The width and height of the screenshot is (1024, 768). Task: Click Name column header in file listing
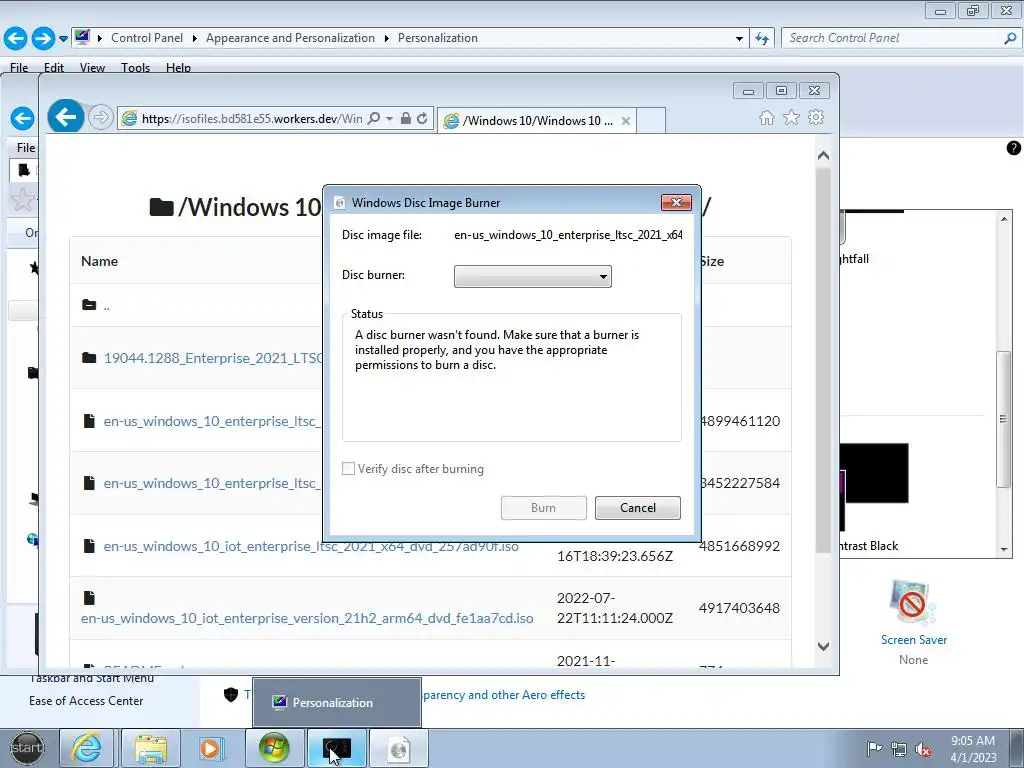[x=99, y=261]
